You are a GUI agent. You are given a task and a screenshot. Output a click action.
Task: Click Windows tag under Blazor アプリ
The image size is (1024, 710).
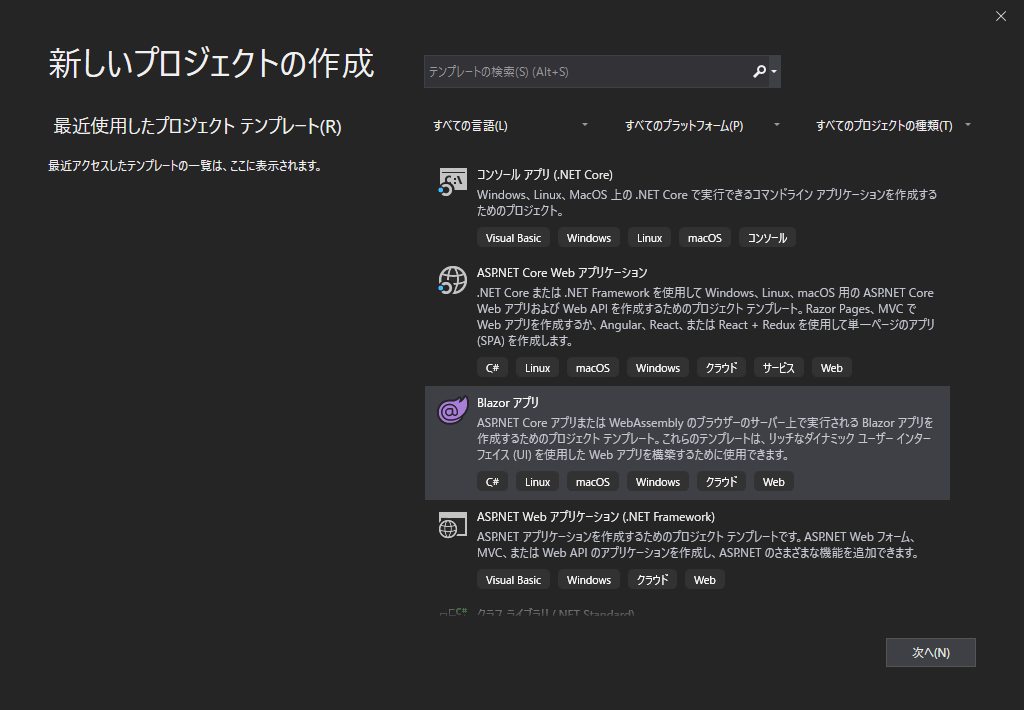(658, 481)
